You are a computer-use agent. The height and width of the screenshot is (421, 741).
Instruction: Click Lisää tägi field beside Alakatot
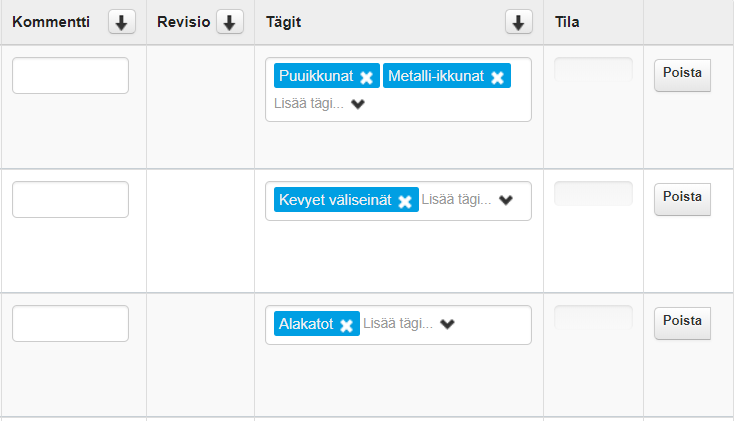point(397,324)
